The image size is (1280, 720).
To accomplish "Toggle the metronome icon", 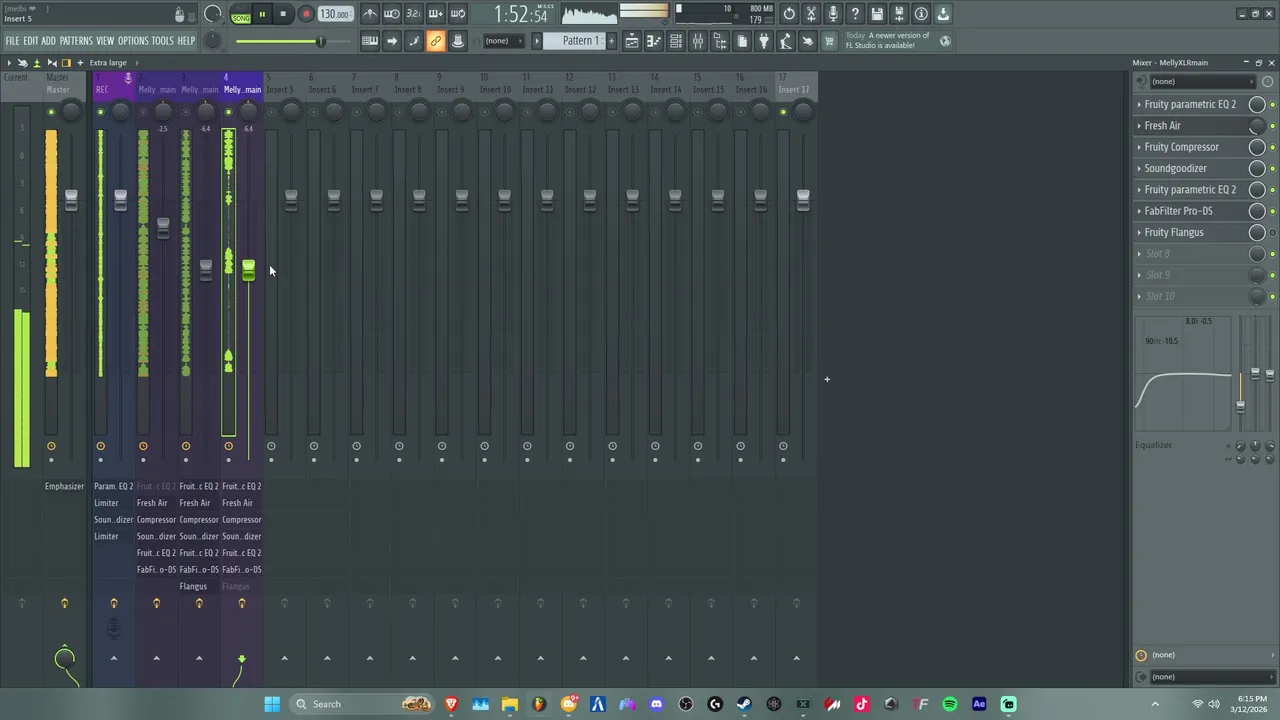I will [x=370, y=14].
